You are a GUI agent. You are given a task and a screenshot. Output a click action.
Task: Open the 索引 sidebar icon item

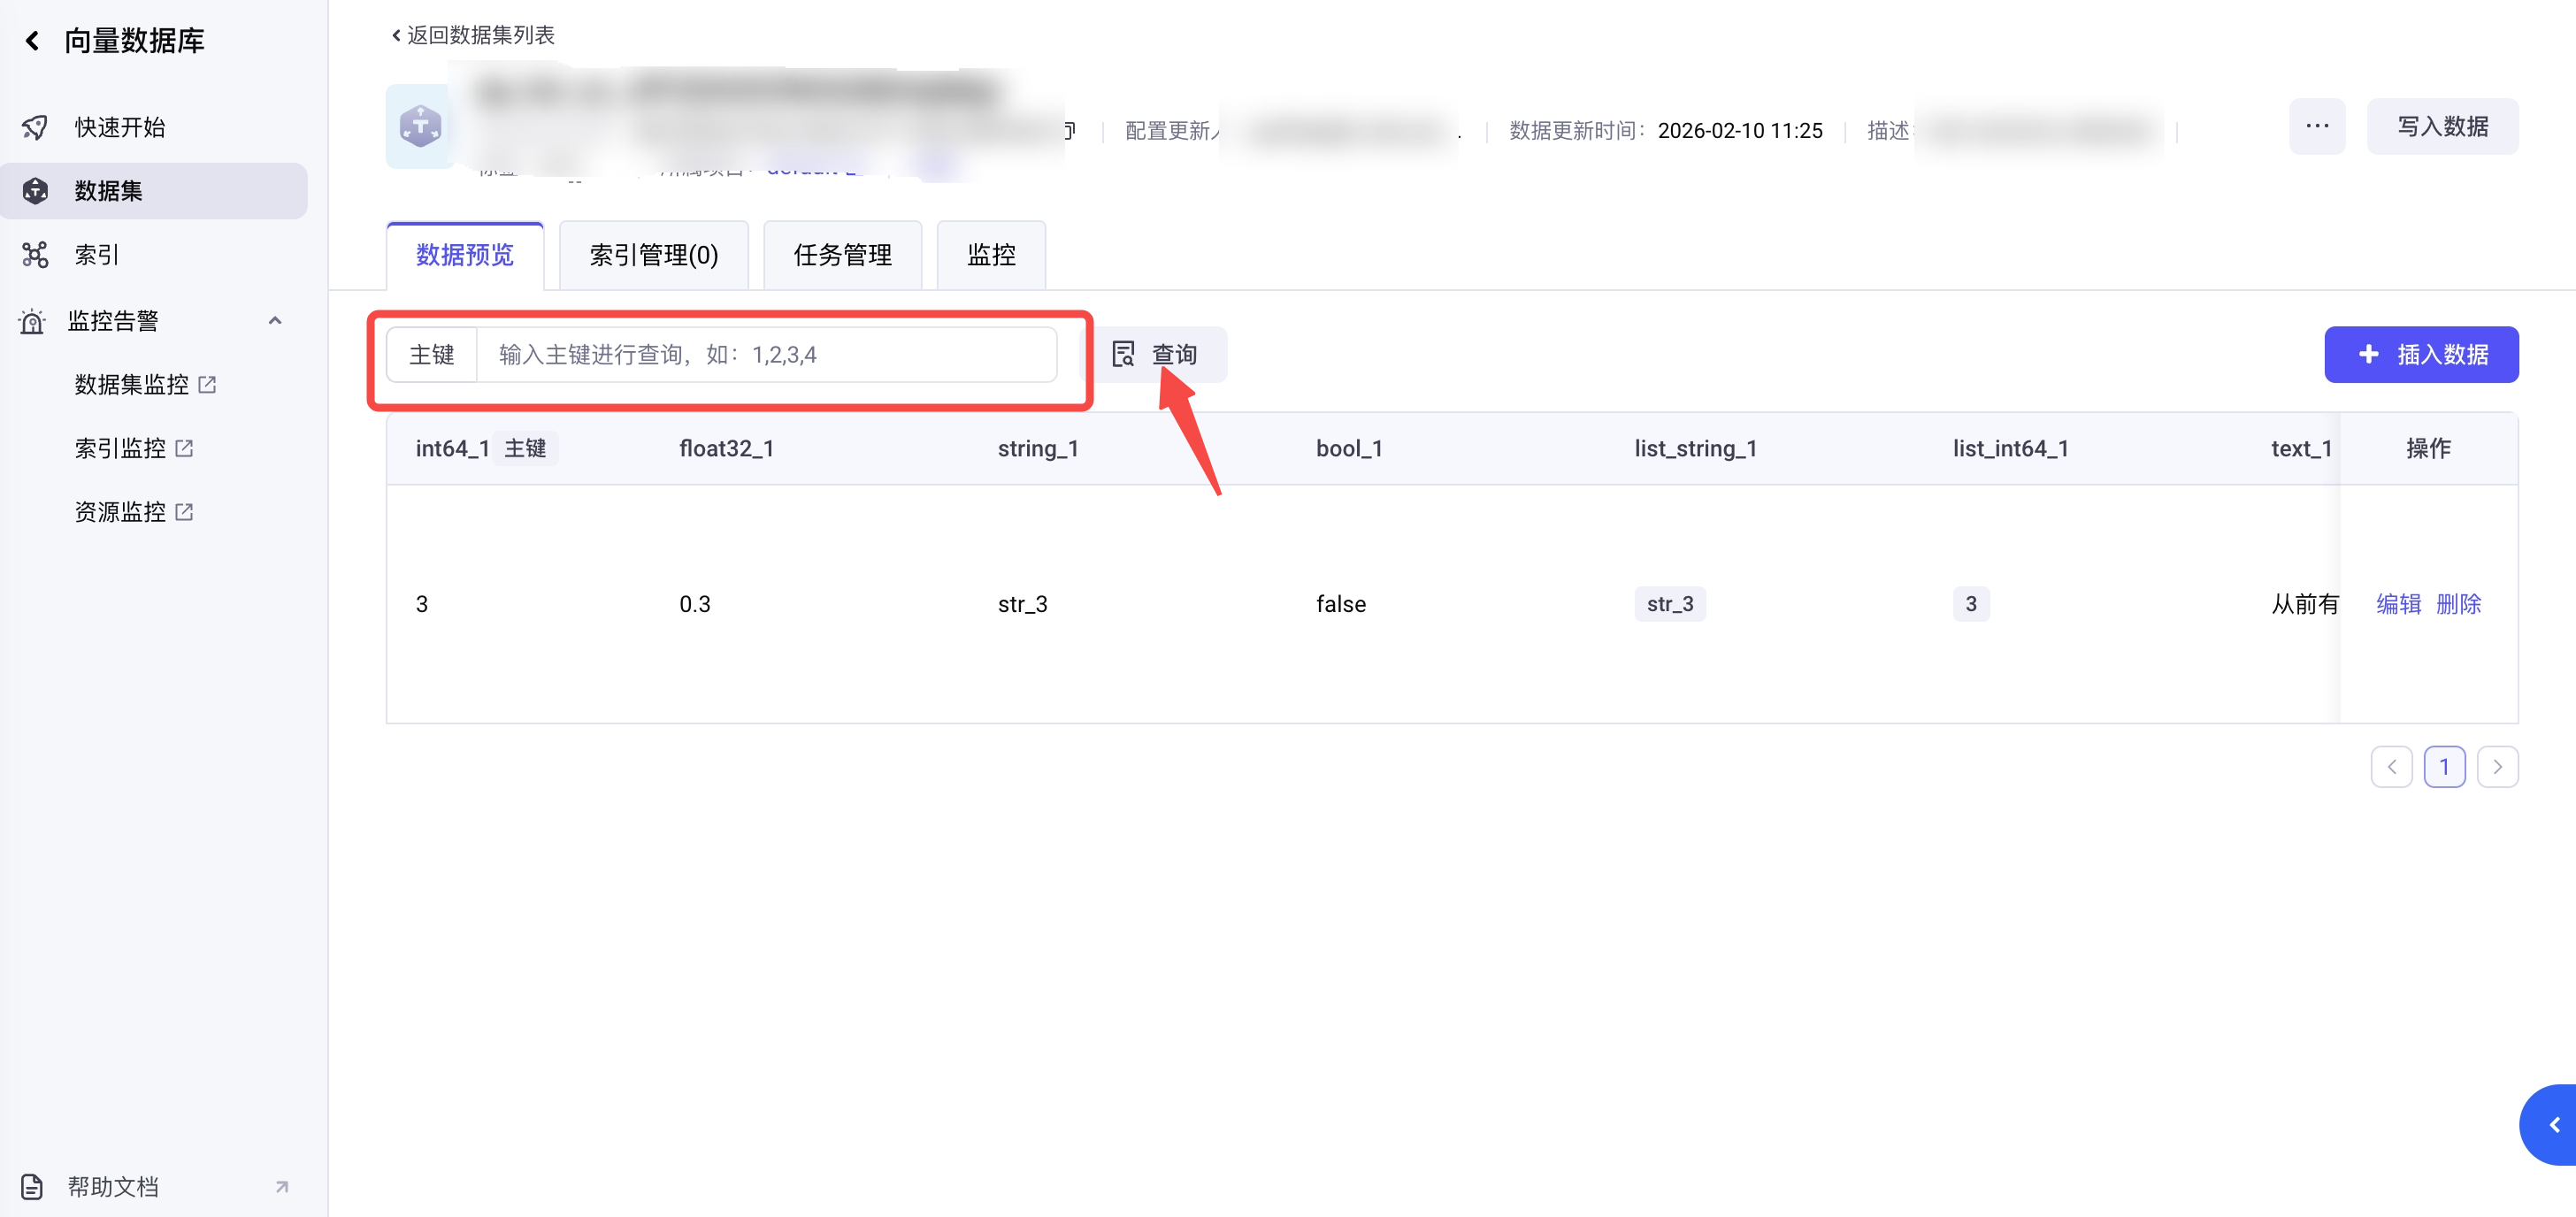click(35, 255)
